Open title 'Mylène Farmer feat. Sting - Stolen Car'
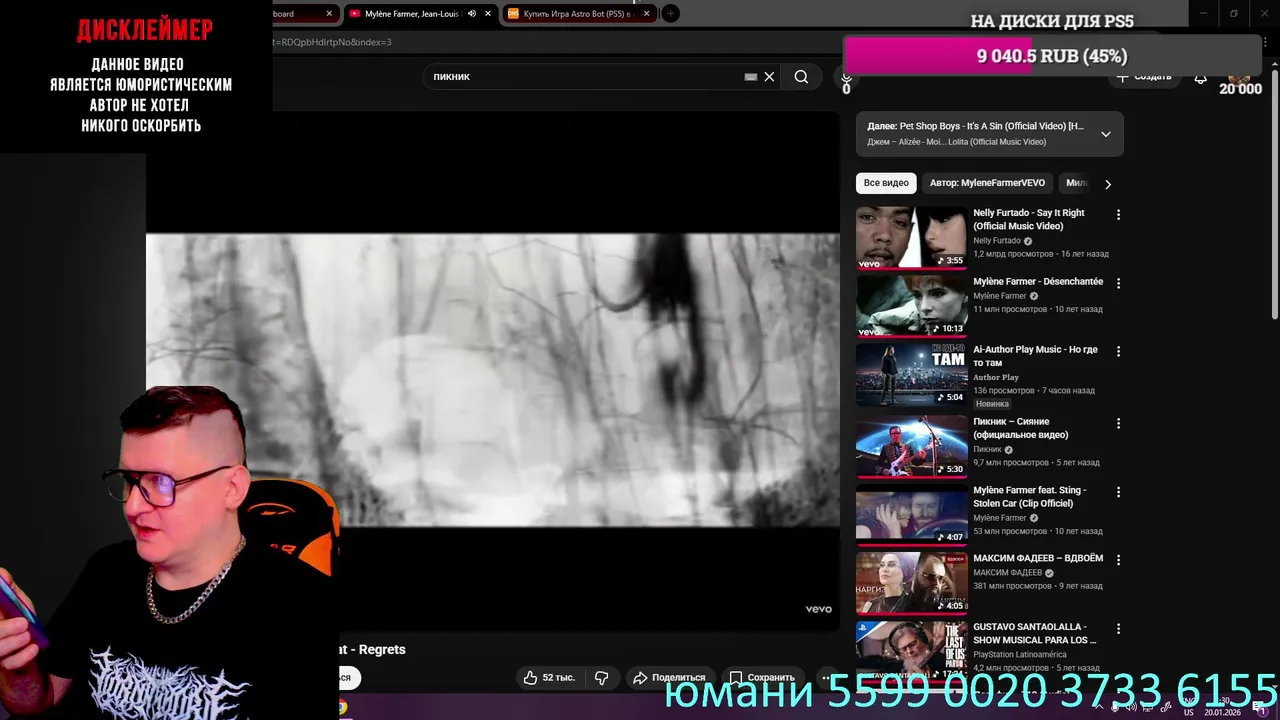This screenshot has width=1280, height=720. click(x=1029, y=497)
